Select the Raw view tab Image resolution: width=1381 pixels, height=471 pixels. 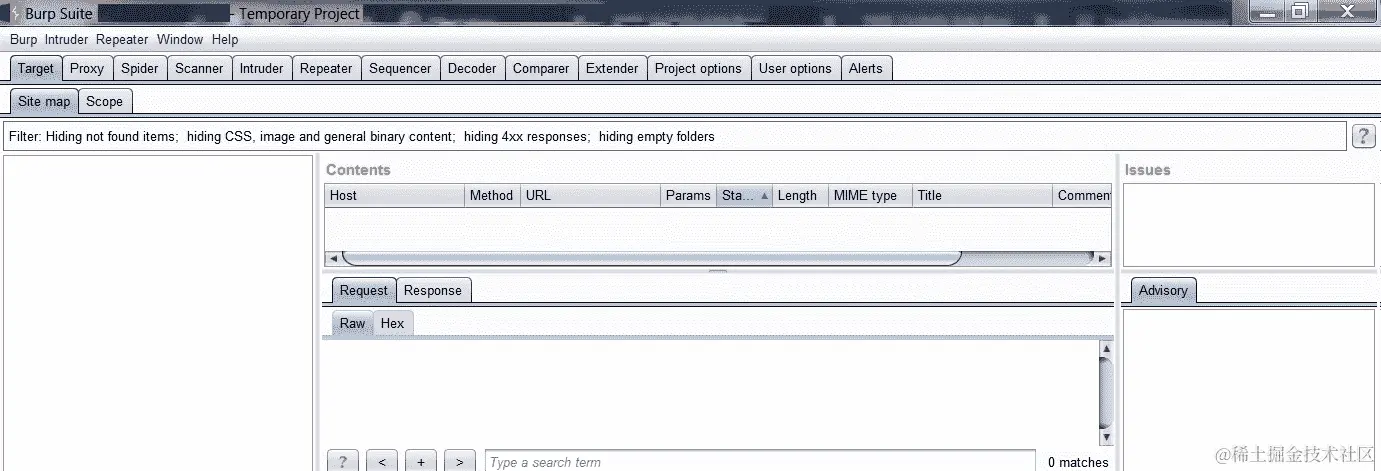[x=352, y=323]
